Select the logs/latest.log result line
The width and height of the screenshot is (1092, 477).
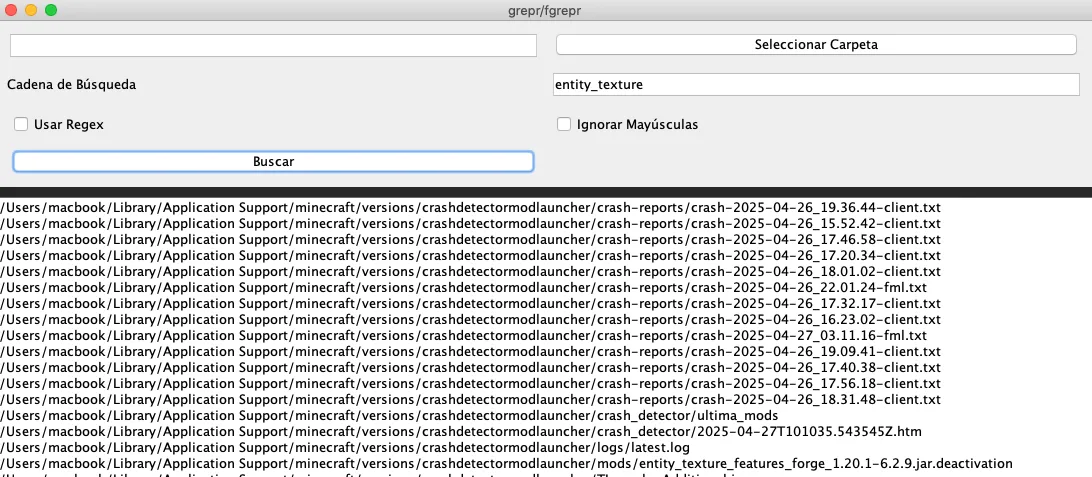click(x=345, y=447)
